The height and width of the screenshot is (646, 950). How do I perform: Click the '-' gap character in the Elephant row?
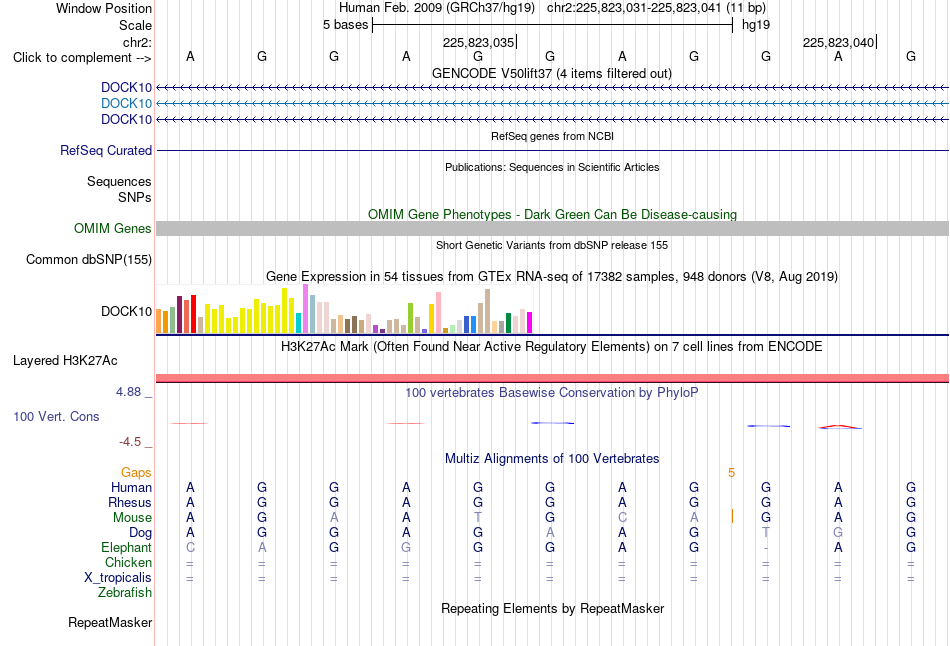pos(766,548)
